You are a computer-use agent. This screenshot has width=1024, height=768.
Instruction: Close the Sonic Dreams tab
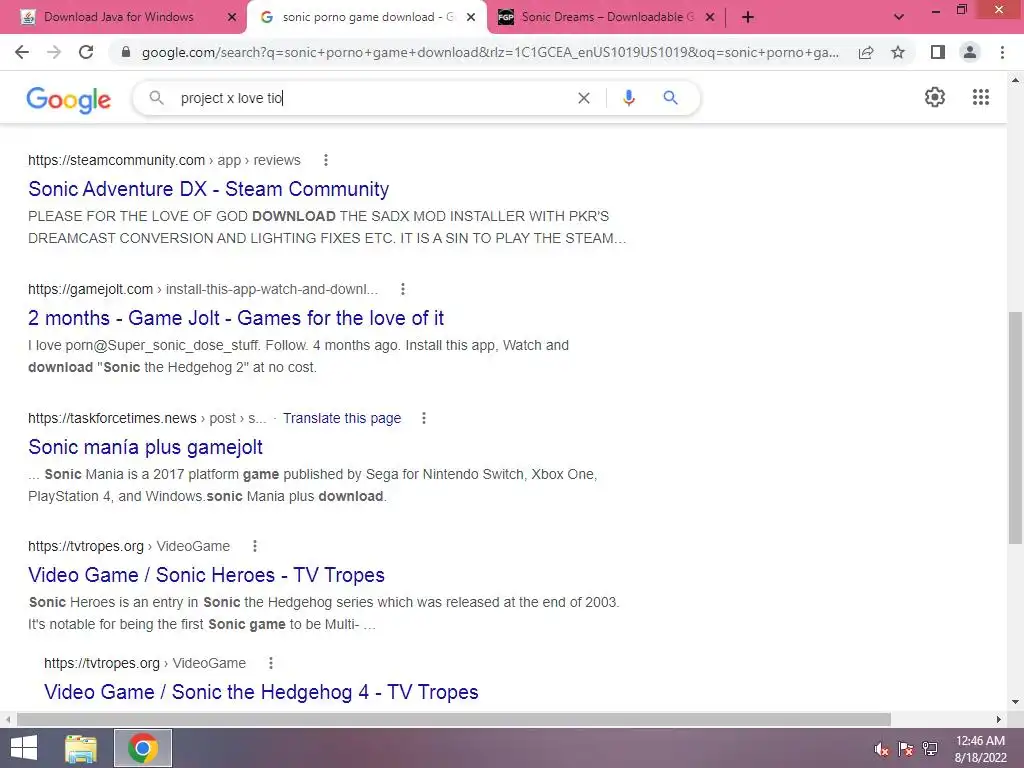click(710, 17)
